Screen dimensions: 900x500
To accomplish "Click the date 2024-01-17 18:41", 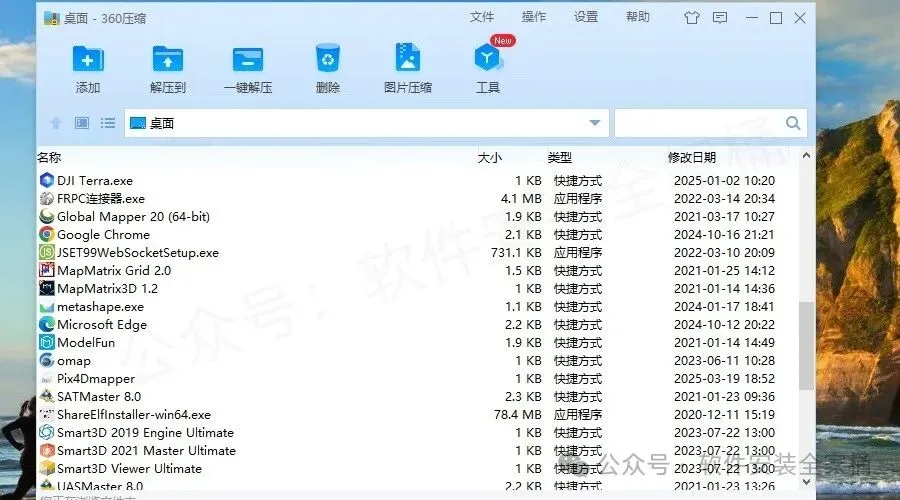I will click(724, 307).
